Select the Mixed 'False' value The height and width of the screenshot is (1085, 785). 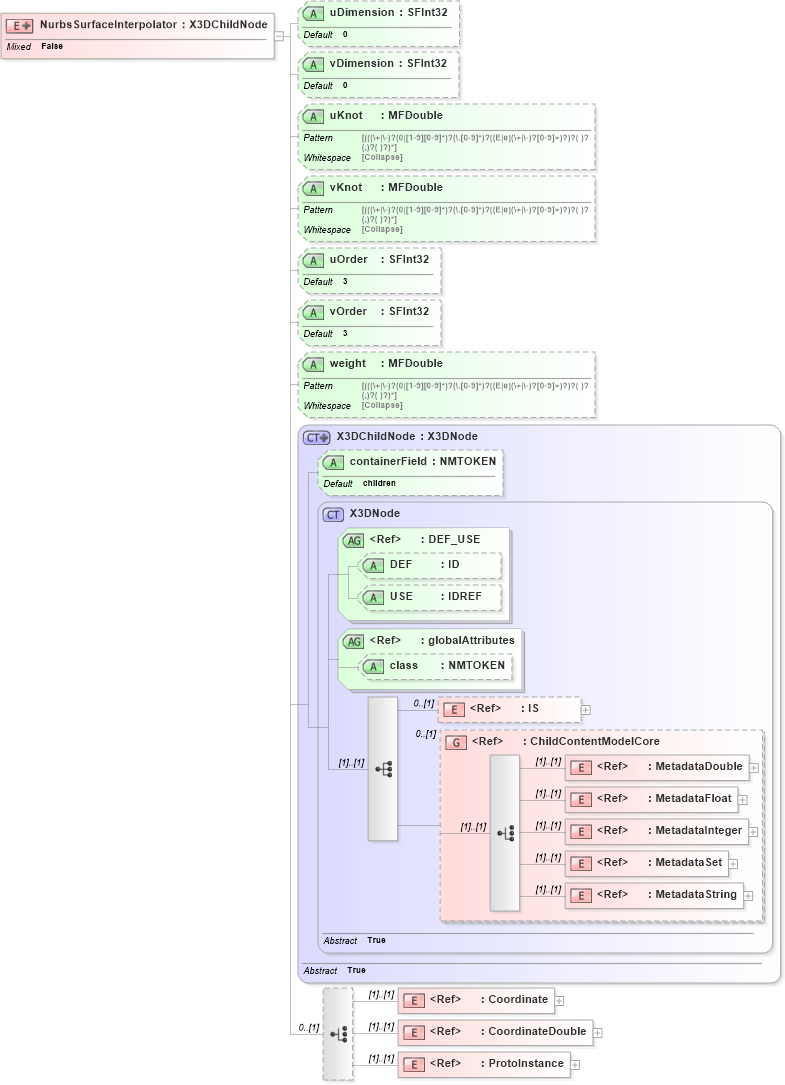52,46
